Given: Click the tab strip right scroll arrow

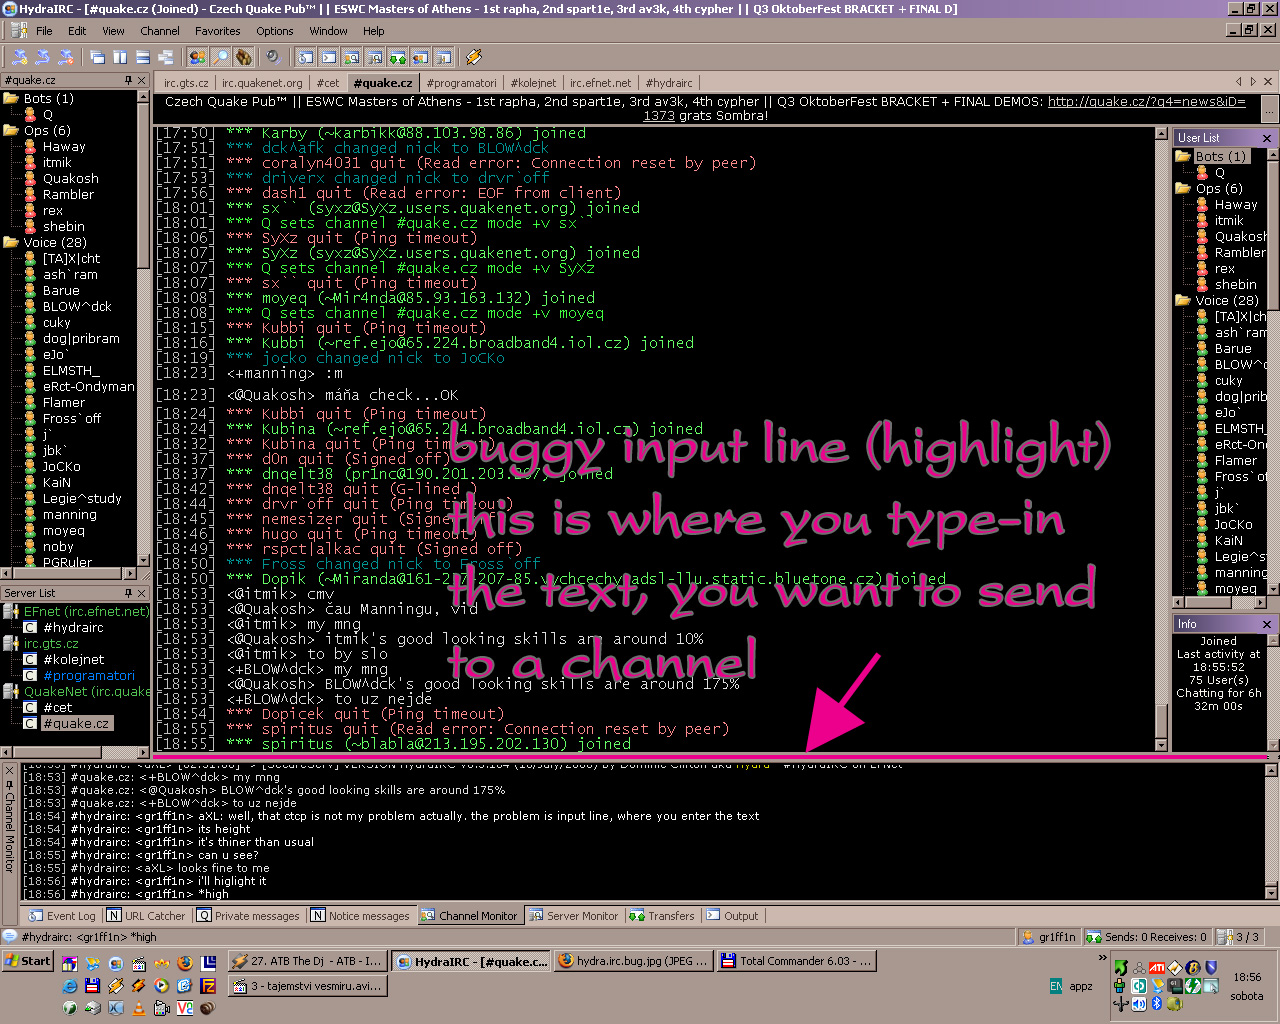Looking at the screenshot, I should [x=1254, y=82].
